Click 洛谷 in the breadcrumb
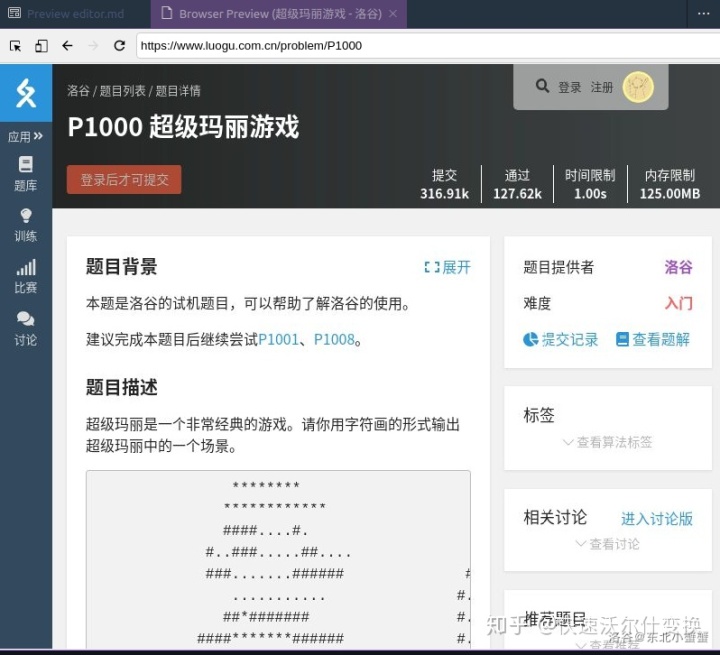Viewport: 720px width, 655px height. (78, 91)
